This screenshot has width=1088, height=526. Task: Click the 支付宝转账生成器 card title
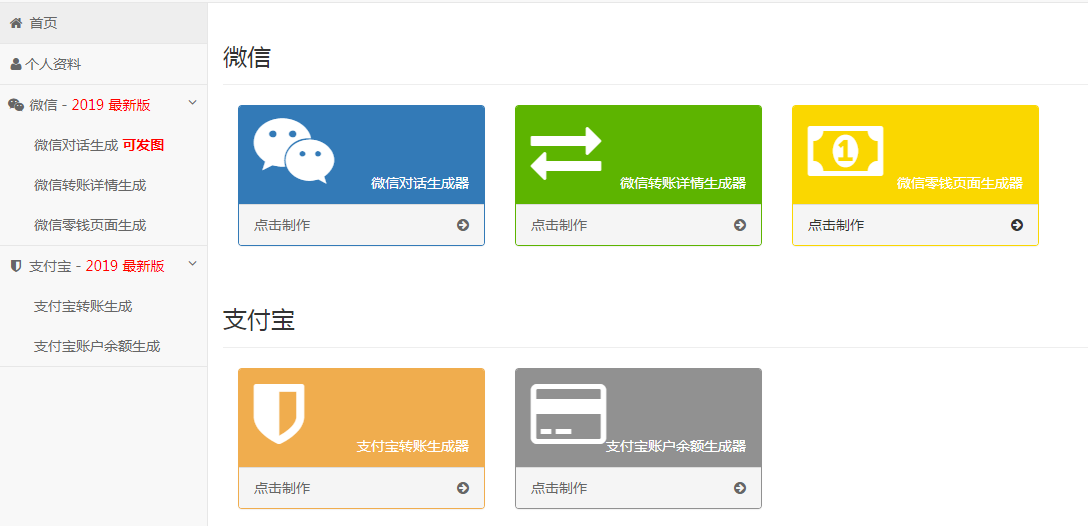pyautogui.click(x=413, y=446)
